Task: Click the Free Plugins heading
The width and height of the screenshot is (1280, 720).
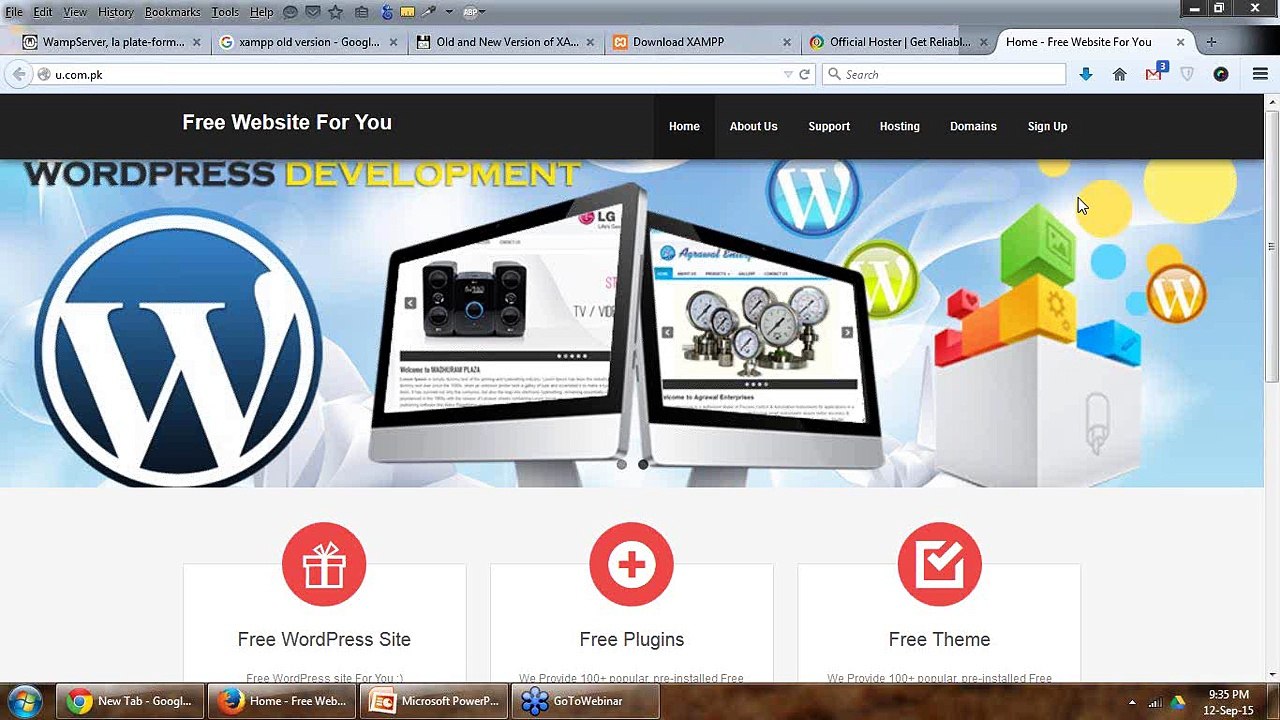Action: (631, 639)
